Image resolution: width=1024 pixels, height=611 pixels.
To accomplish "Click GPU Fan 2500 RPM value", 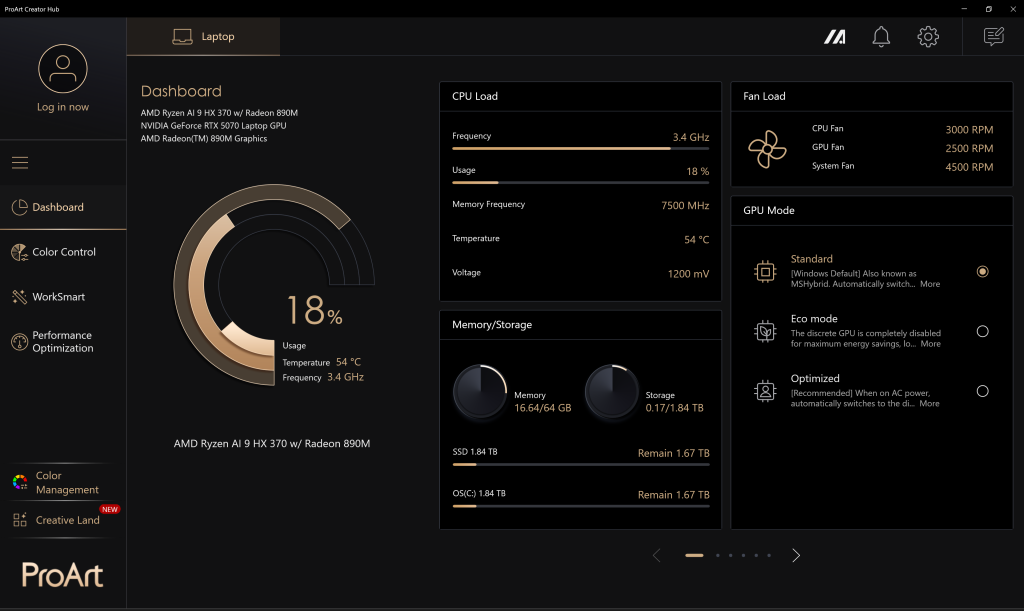I will (x=969, y=148).
